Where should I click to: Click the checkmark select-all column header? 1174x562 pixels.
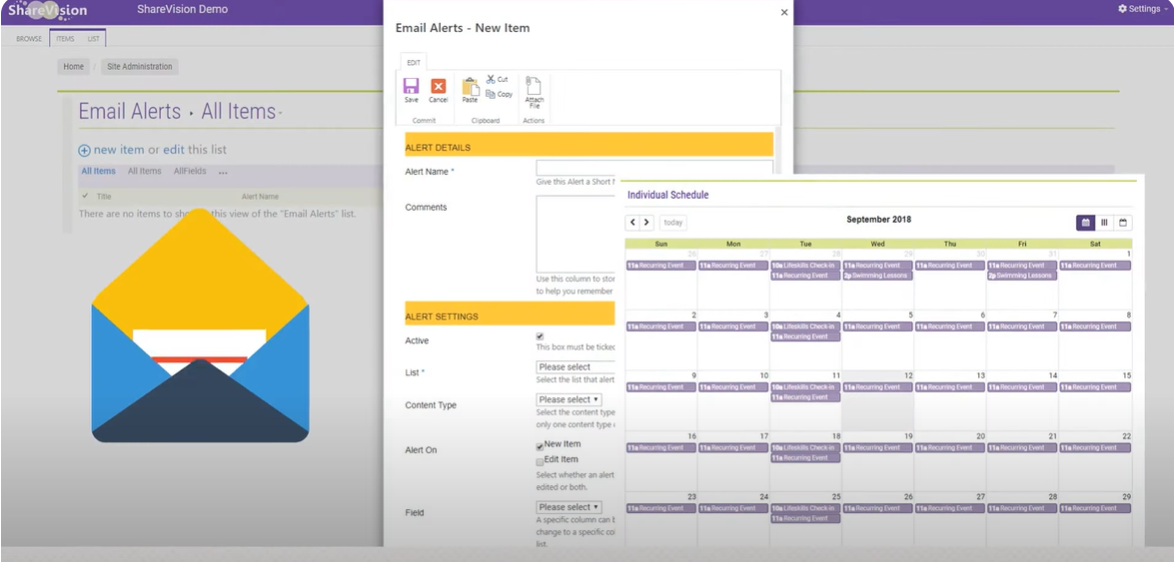85,196
